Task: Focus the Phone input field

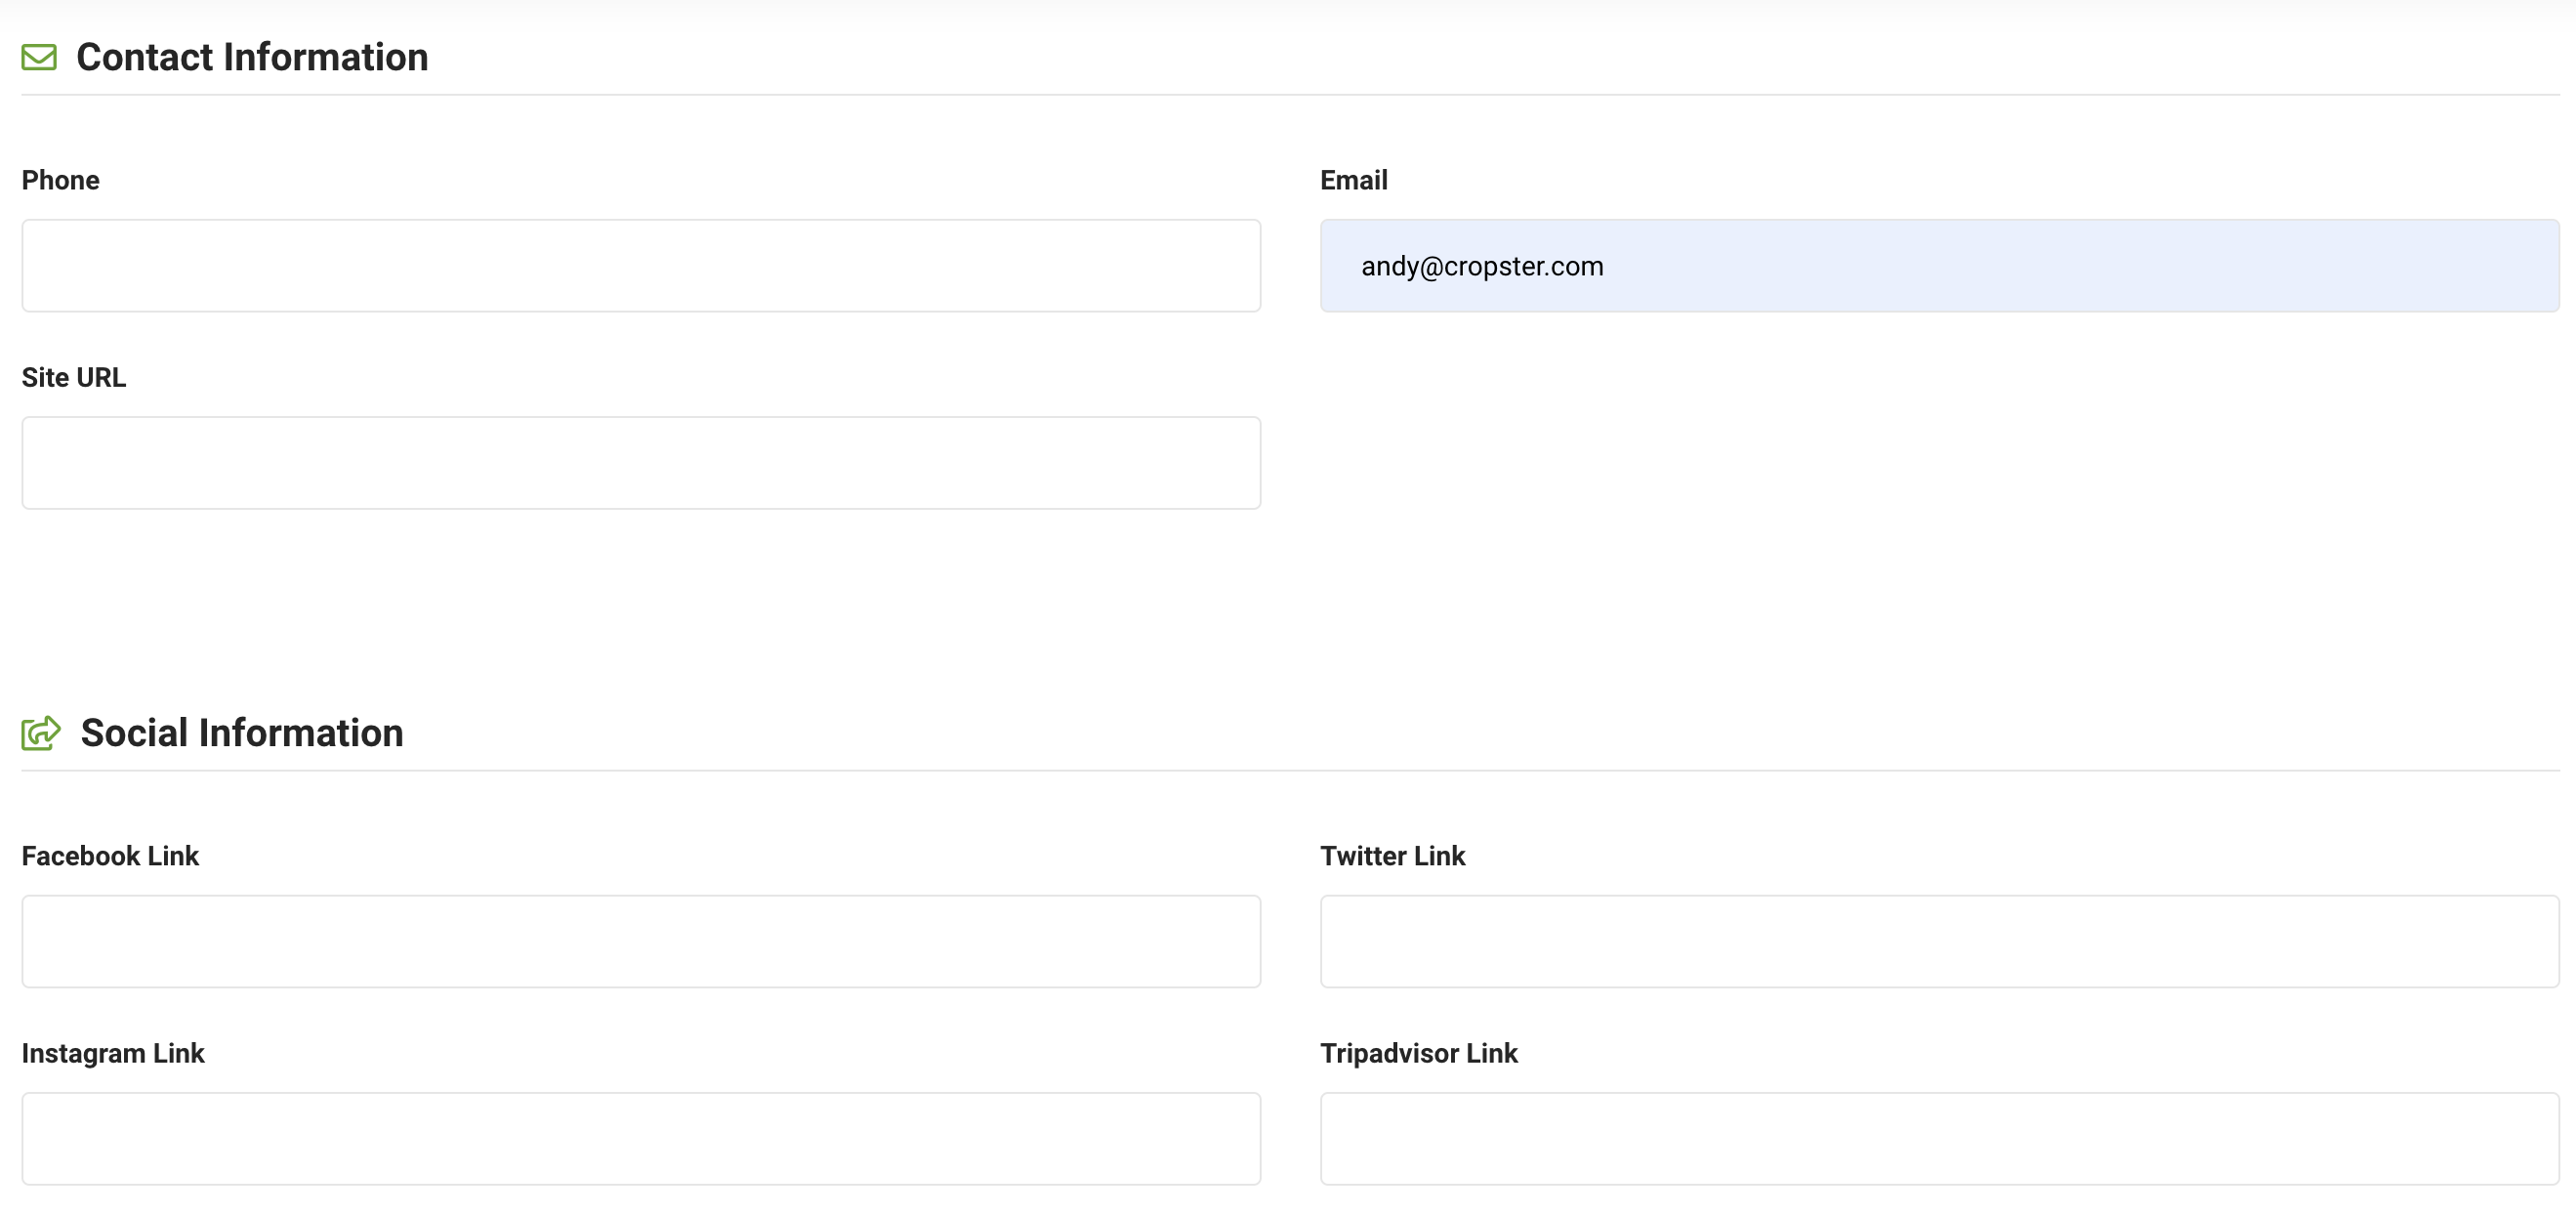Action: 641,266
